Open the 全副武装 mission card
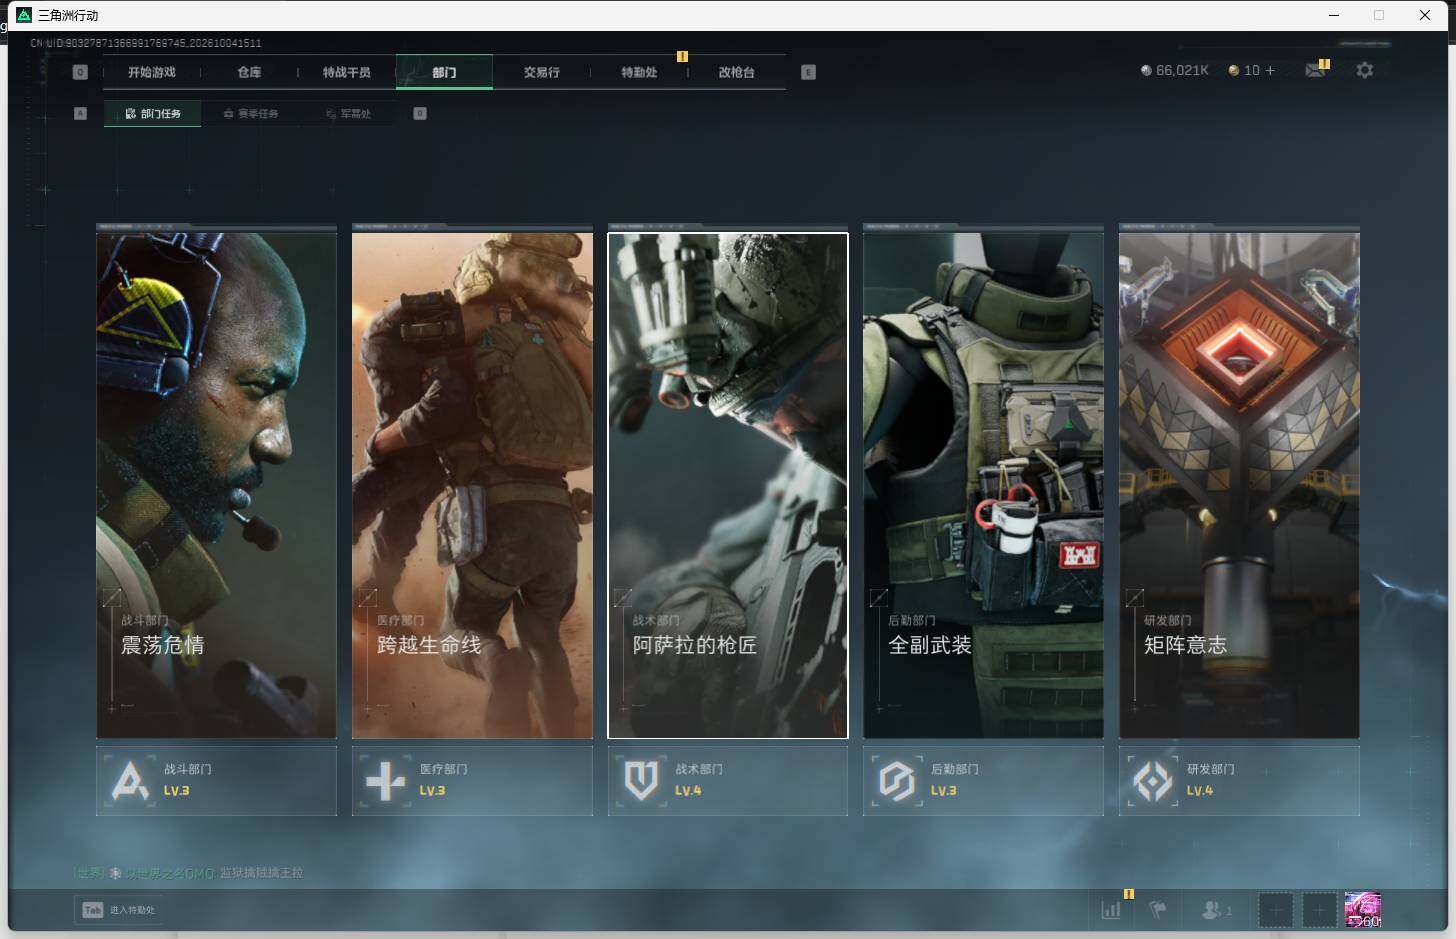The height and width of the screenshot is (939, 1456). coord(983,485)
